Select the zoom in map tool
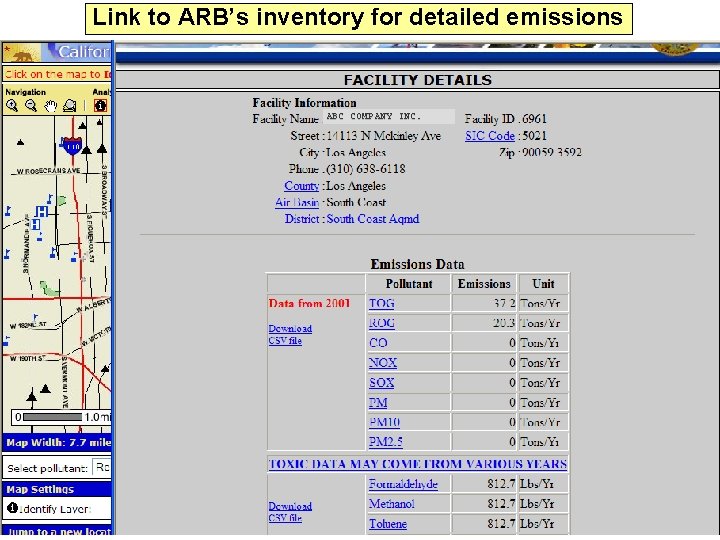This screenshot has height=540, width=720. (12, 106)
